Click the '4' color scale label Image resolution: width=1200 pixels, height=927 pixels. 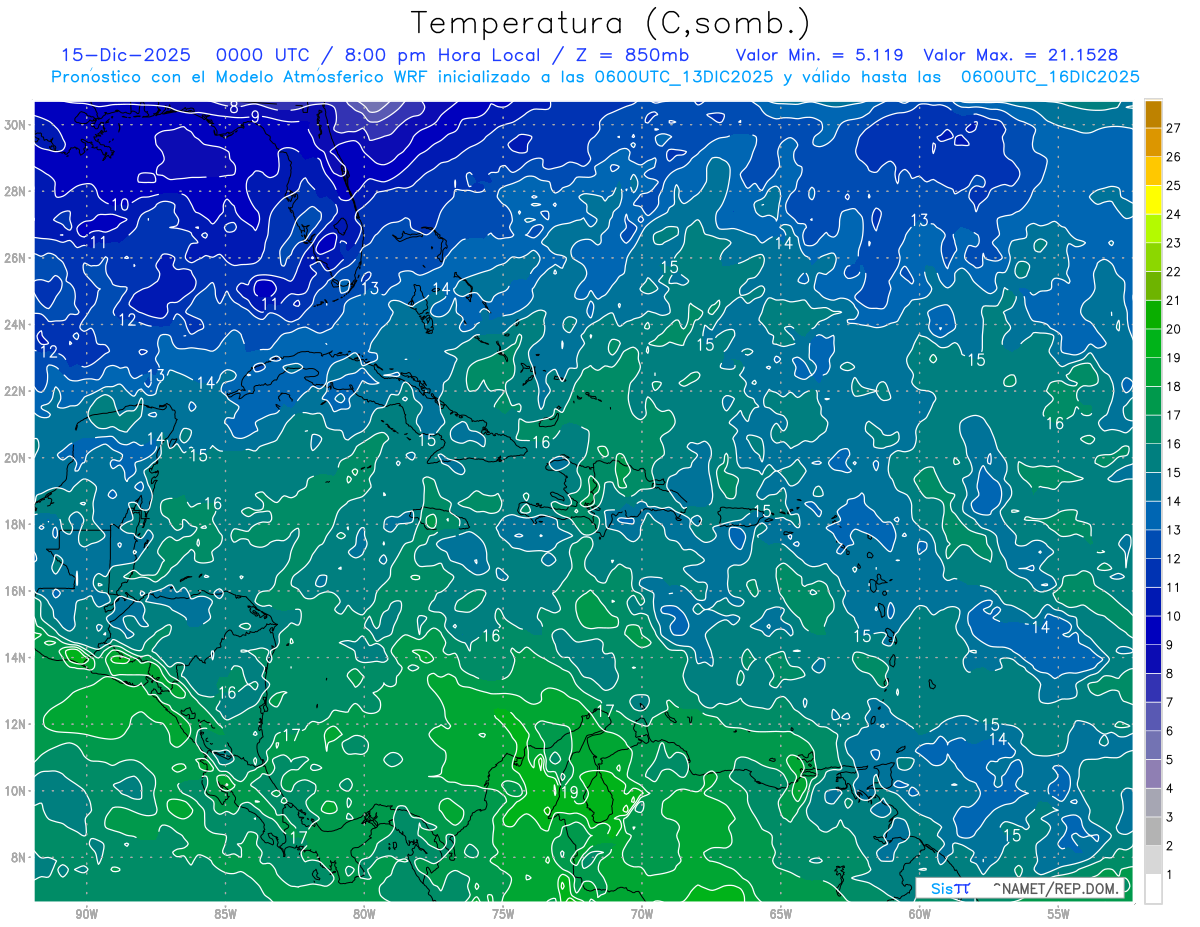coord(1170,789)
